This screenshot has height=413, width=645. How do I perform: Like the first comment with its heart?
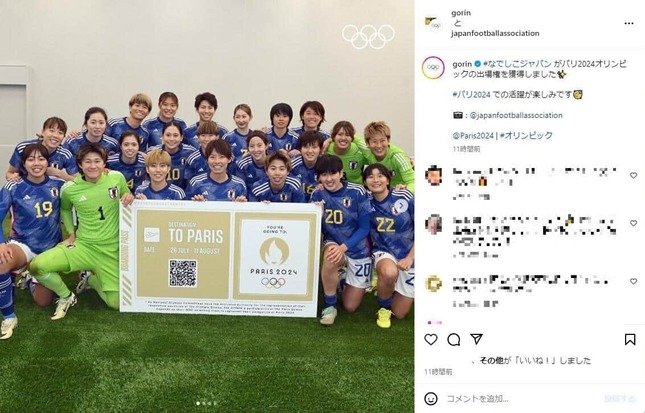pos(633,175)
